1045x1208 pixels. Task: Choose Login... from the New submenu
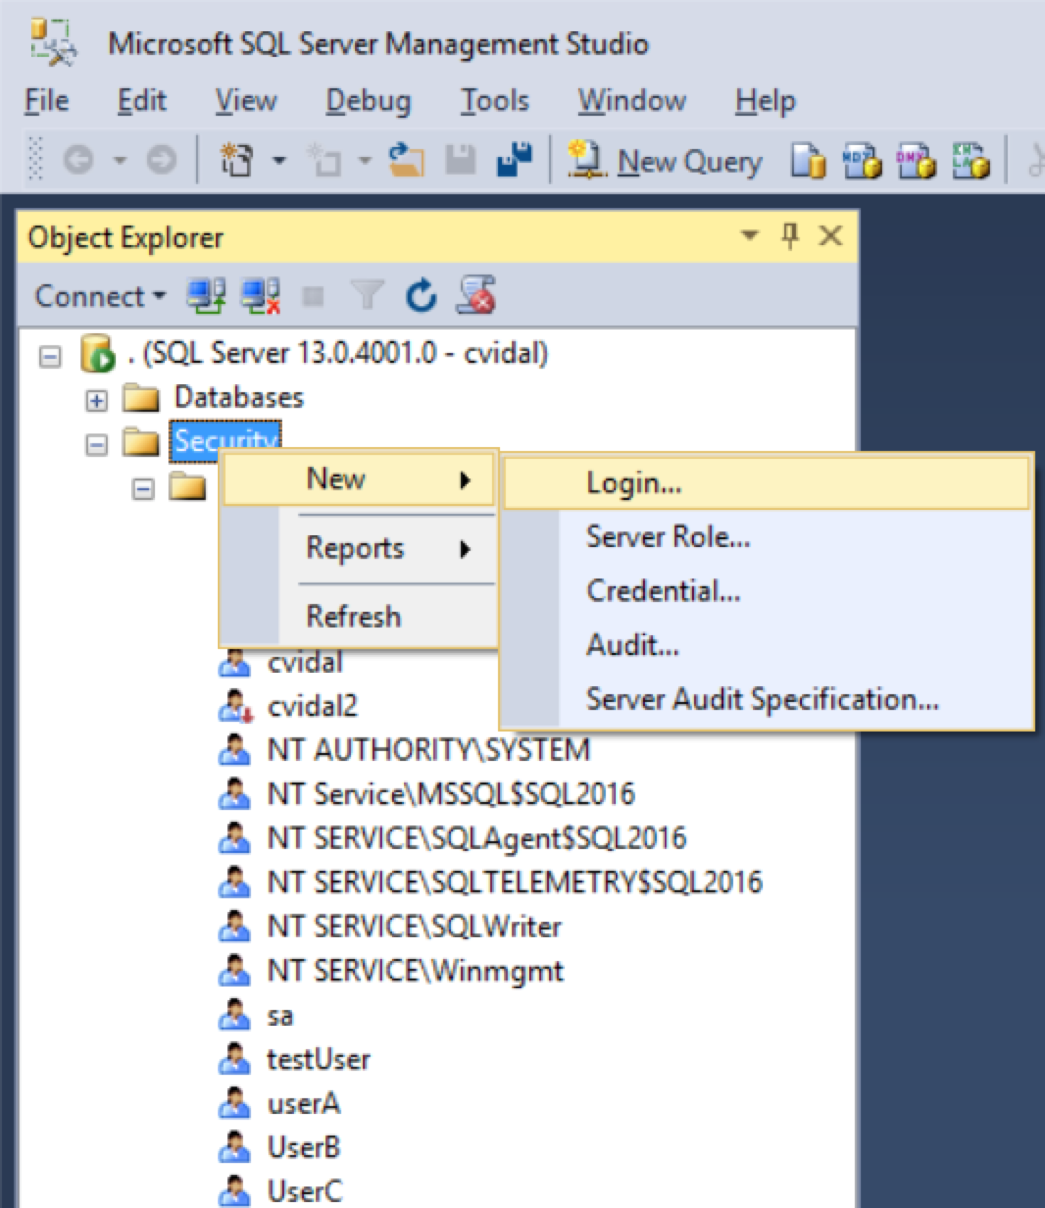[x=767, y=484]
